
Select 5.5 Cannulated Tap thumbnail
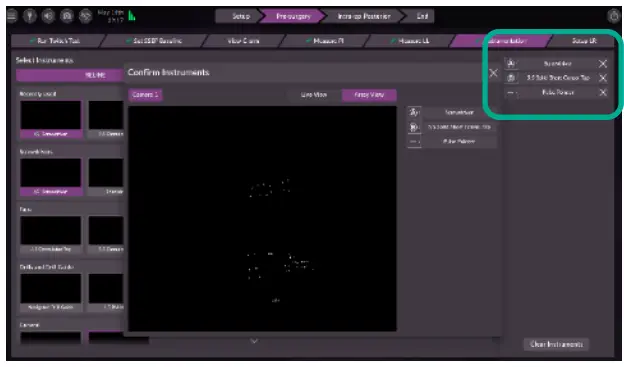click(51, 234)
